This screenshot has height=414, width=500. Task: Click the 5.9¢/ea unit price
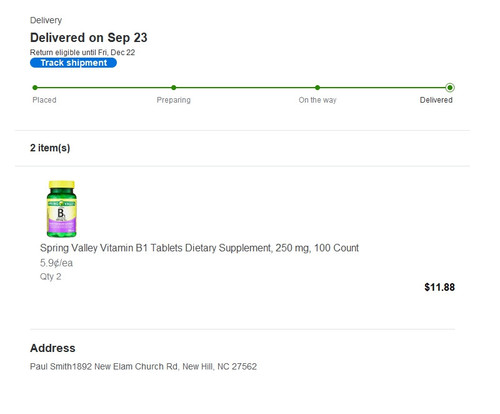pos(56,263)
